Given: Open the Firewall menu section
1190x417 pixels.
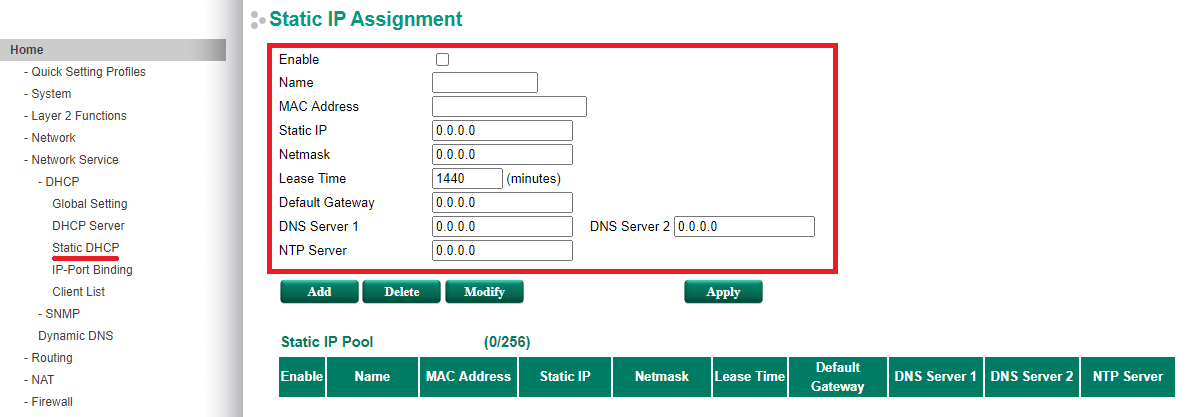Looking at the screenshot, I should tap(52, 402).
